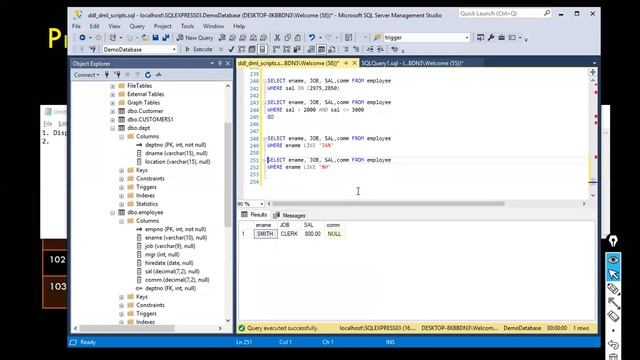Expand the Keys folder under dbo.dept
The width and height of the screenshot is (640, 360).
point(122,170)
